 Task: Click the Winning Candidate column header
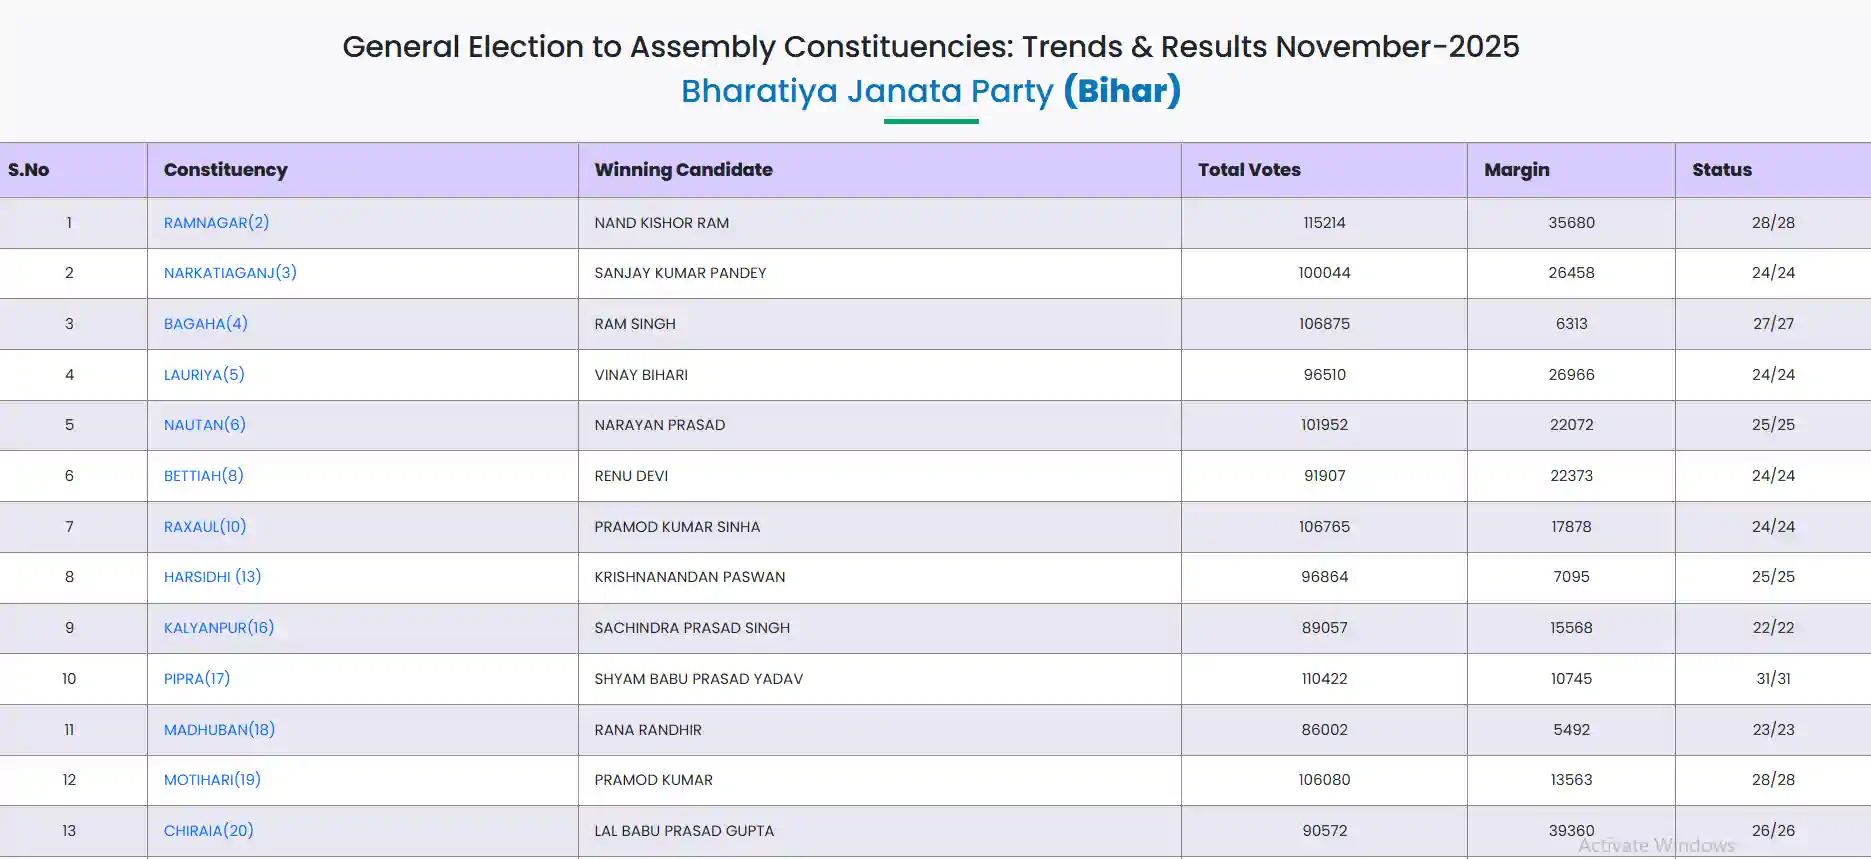[683, 170]
